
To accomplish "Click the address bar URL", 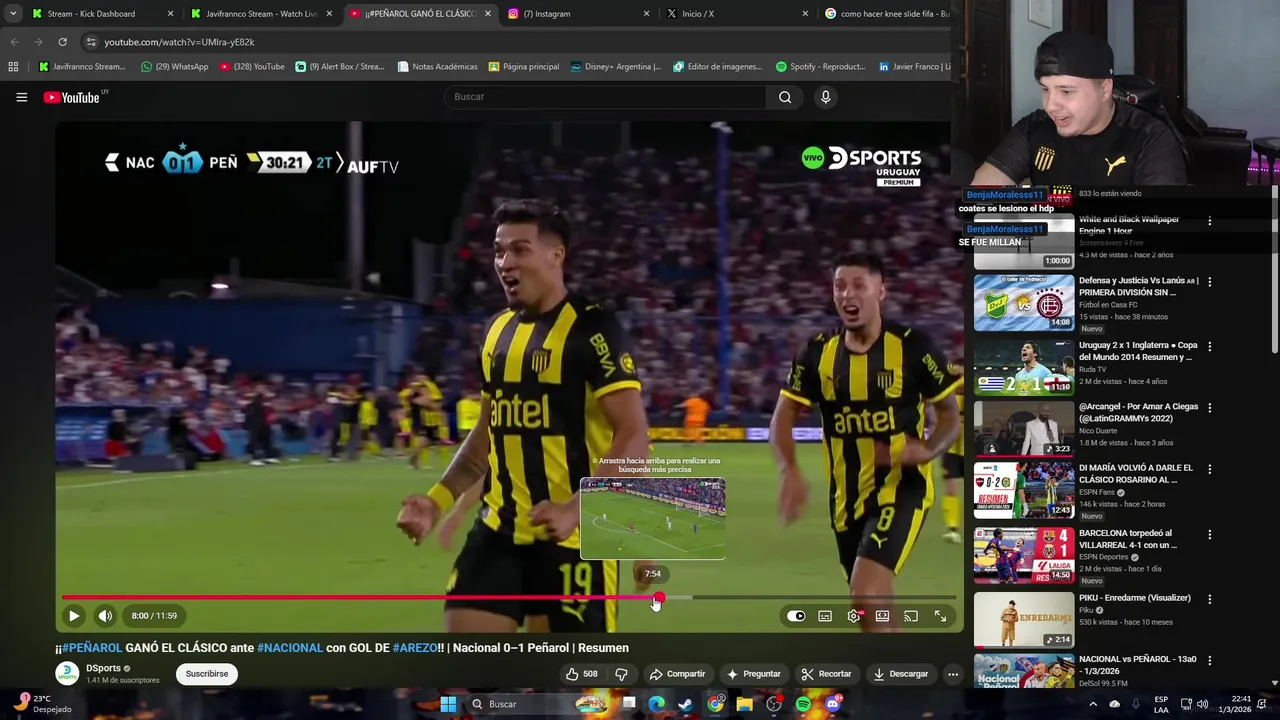I will tap(179, 42).
